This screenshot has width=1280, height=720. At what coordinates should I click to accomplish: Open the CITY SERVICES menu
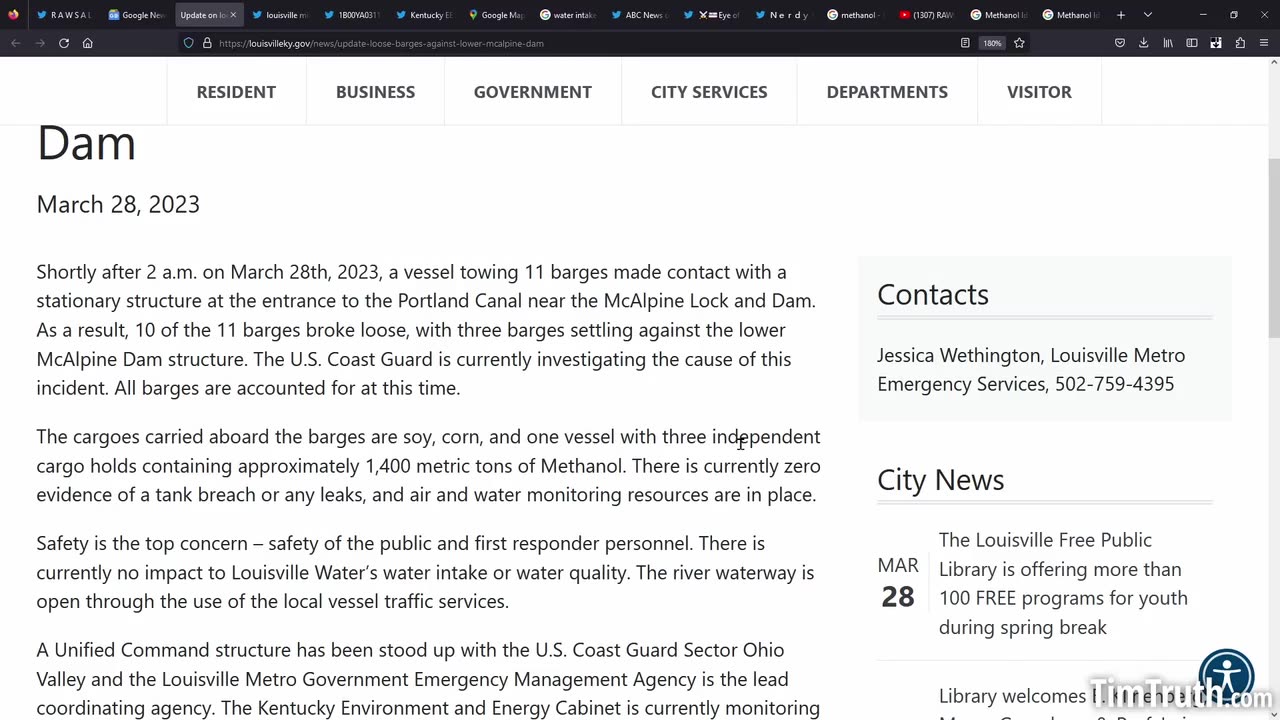coord(709,91)
